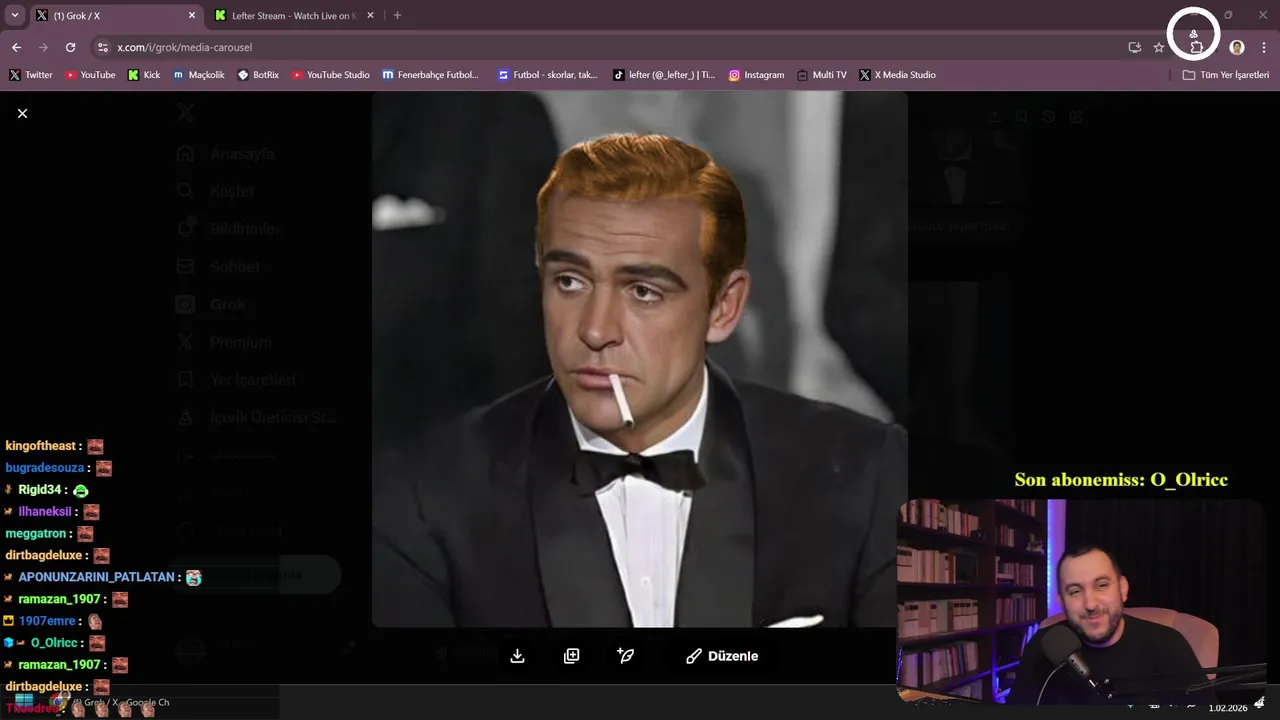The height and width of the screenshot is (720, 1280).
Task: Go back in Chrome
Action: [16, 47]
